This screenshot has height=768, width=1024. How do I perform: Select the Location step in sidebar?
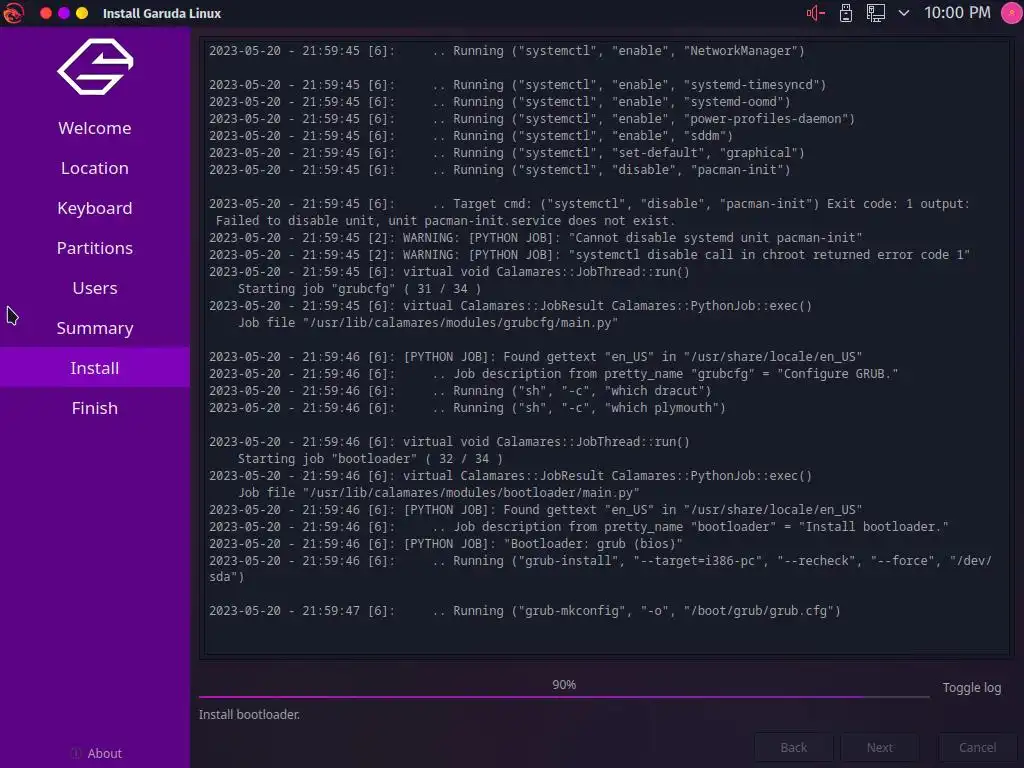(x=95, y=168)
